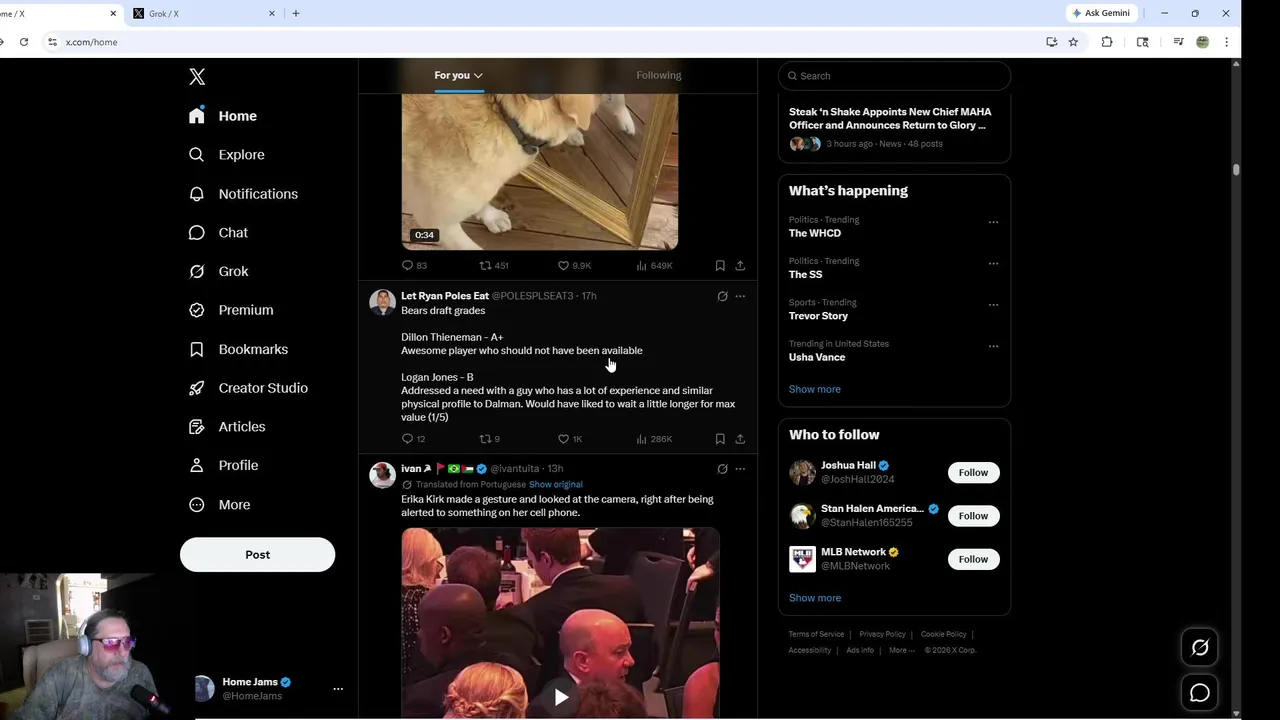Click the Post button
Image resolution: width=1280 pixels, height=720 pixels.
257,555
